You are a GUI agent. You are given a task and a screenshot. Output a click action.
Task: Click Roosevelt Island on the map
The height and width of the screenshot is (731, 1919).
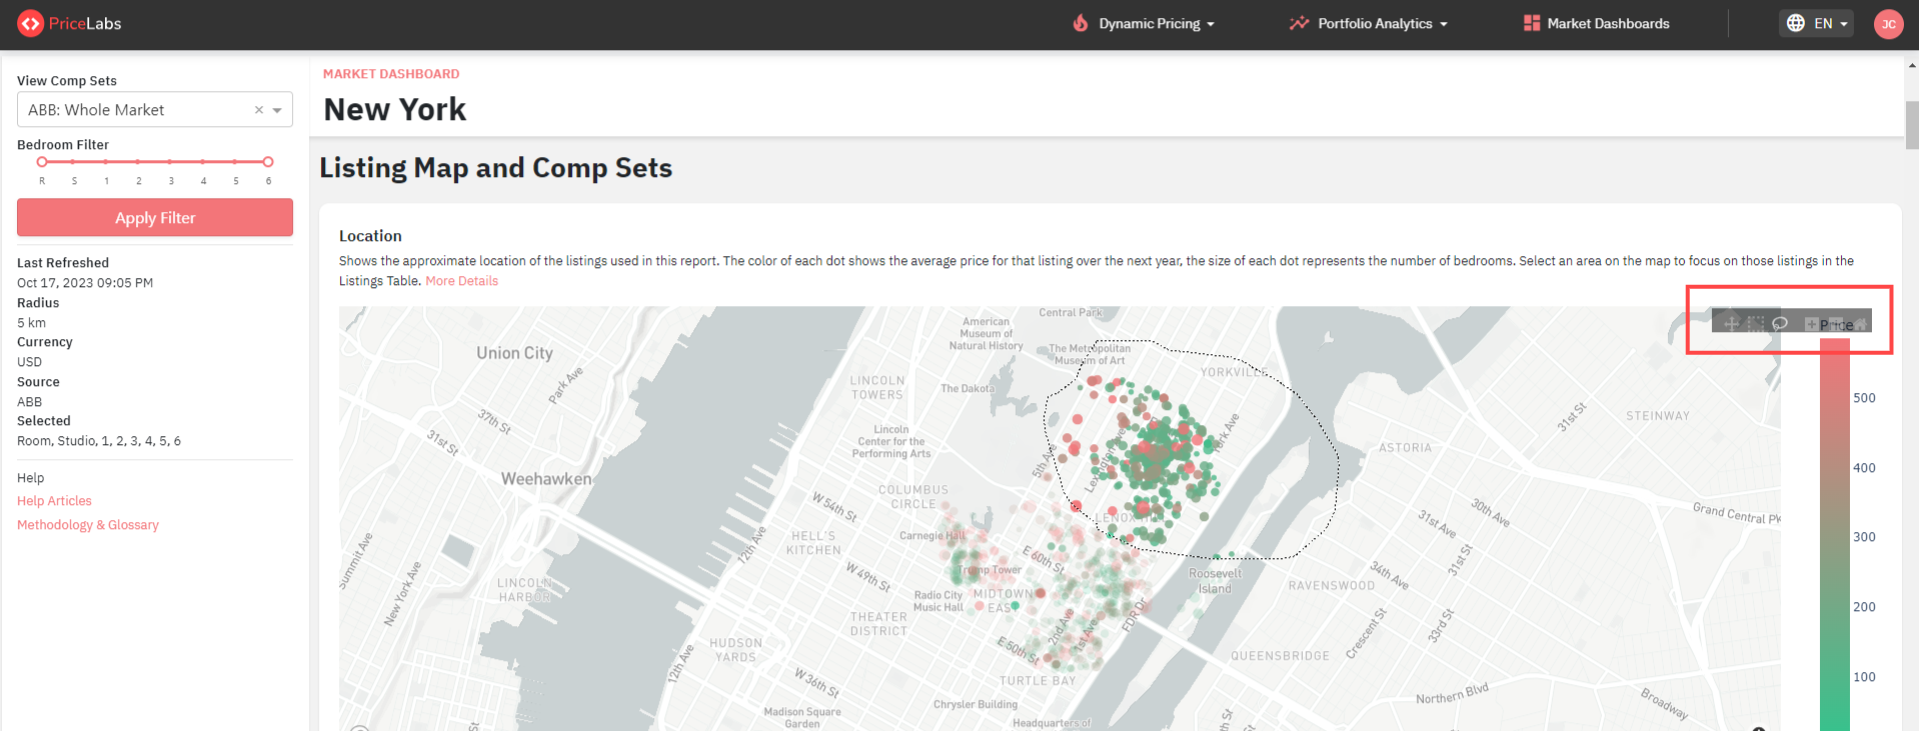1215,581
